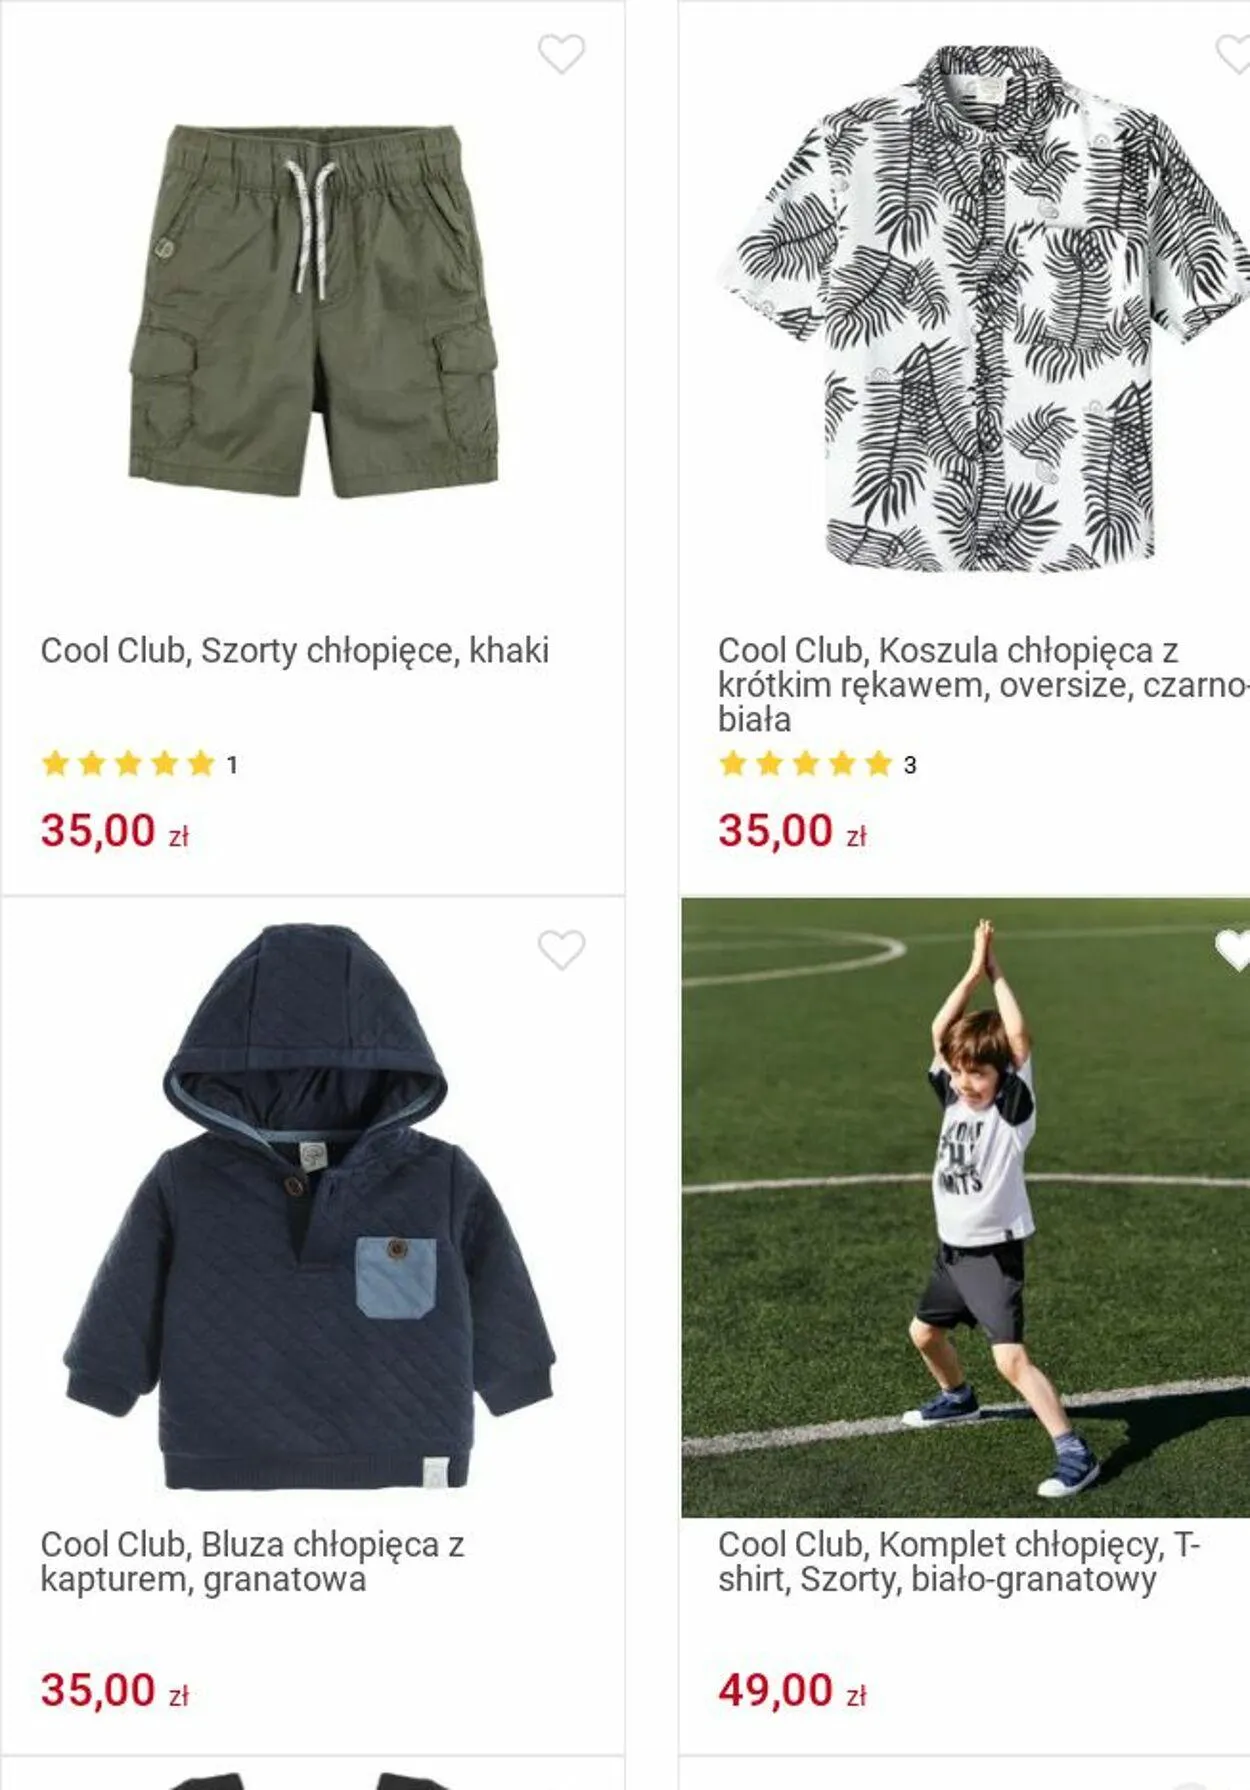Add khaki shorts to wishlist via heart icon
This screenshot has height=1790, width=1250.
[561, 54]
